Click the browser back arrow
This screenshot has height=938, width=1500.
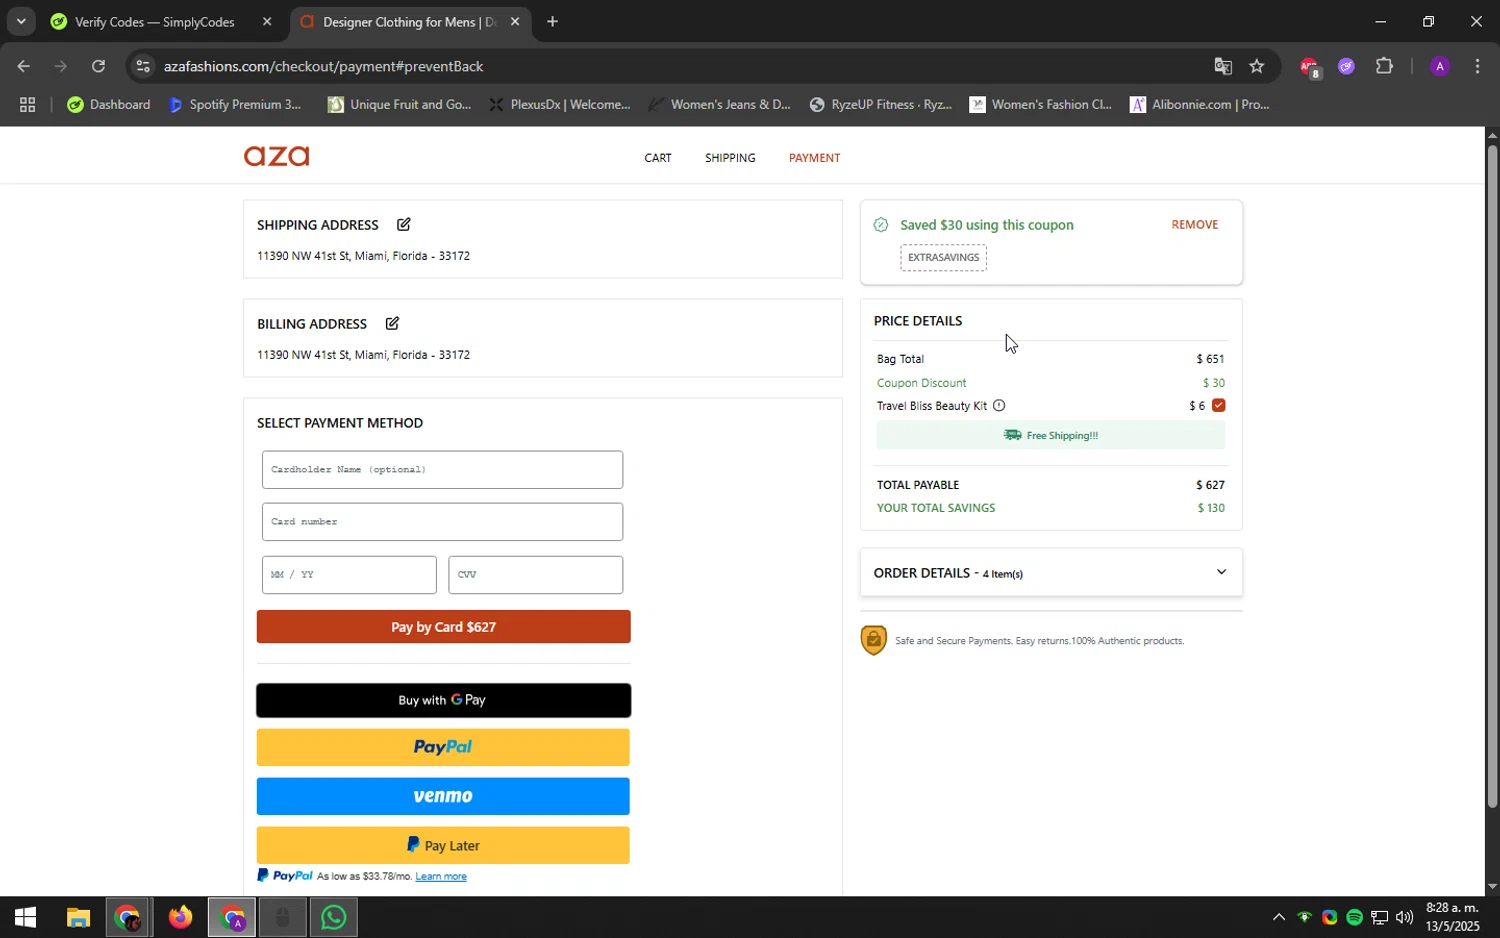[x=23, y=66]
